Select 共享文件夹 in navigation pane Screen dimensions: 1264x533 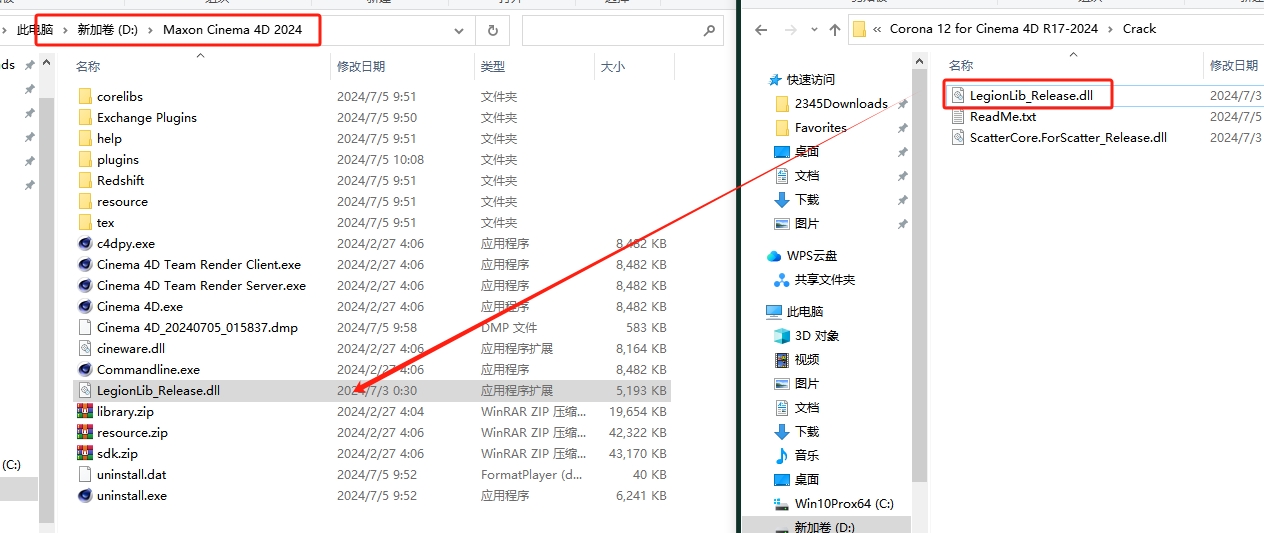(825, 280)
